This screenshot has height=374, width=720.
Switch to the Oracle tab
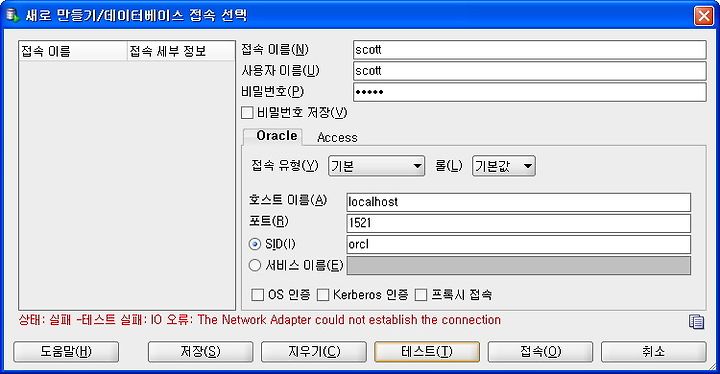pos(273,136)
